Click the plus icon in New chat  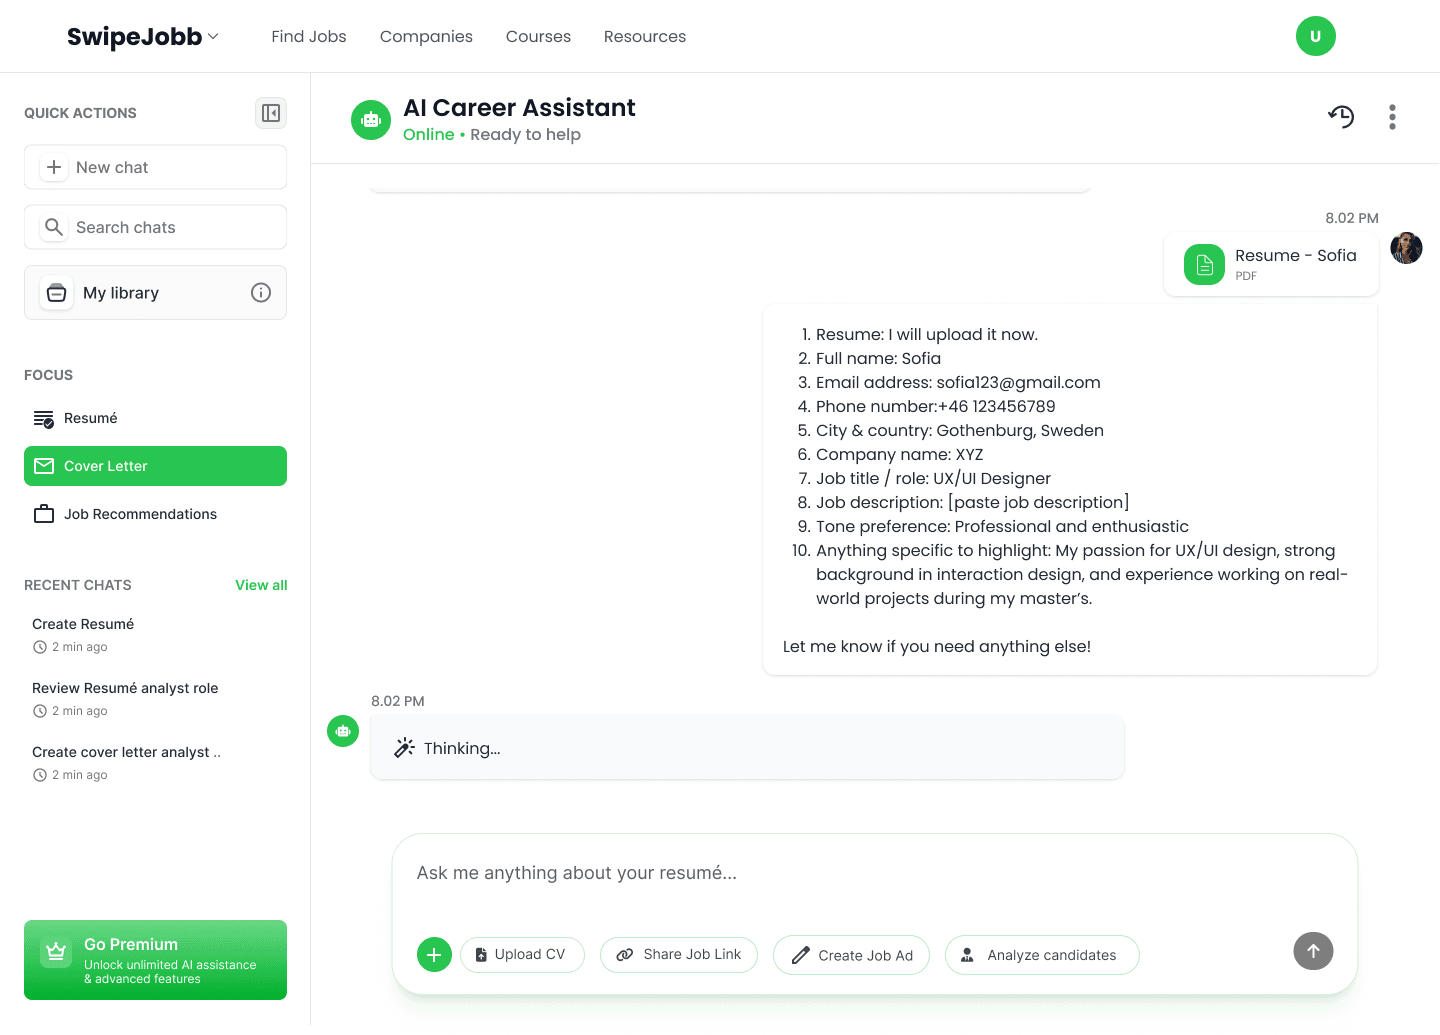(x=54, y=167)
